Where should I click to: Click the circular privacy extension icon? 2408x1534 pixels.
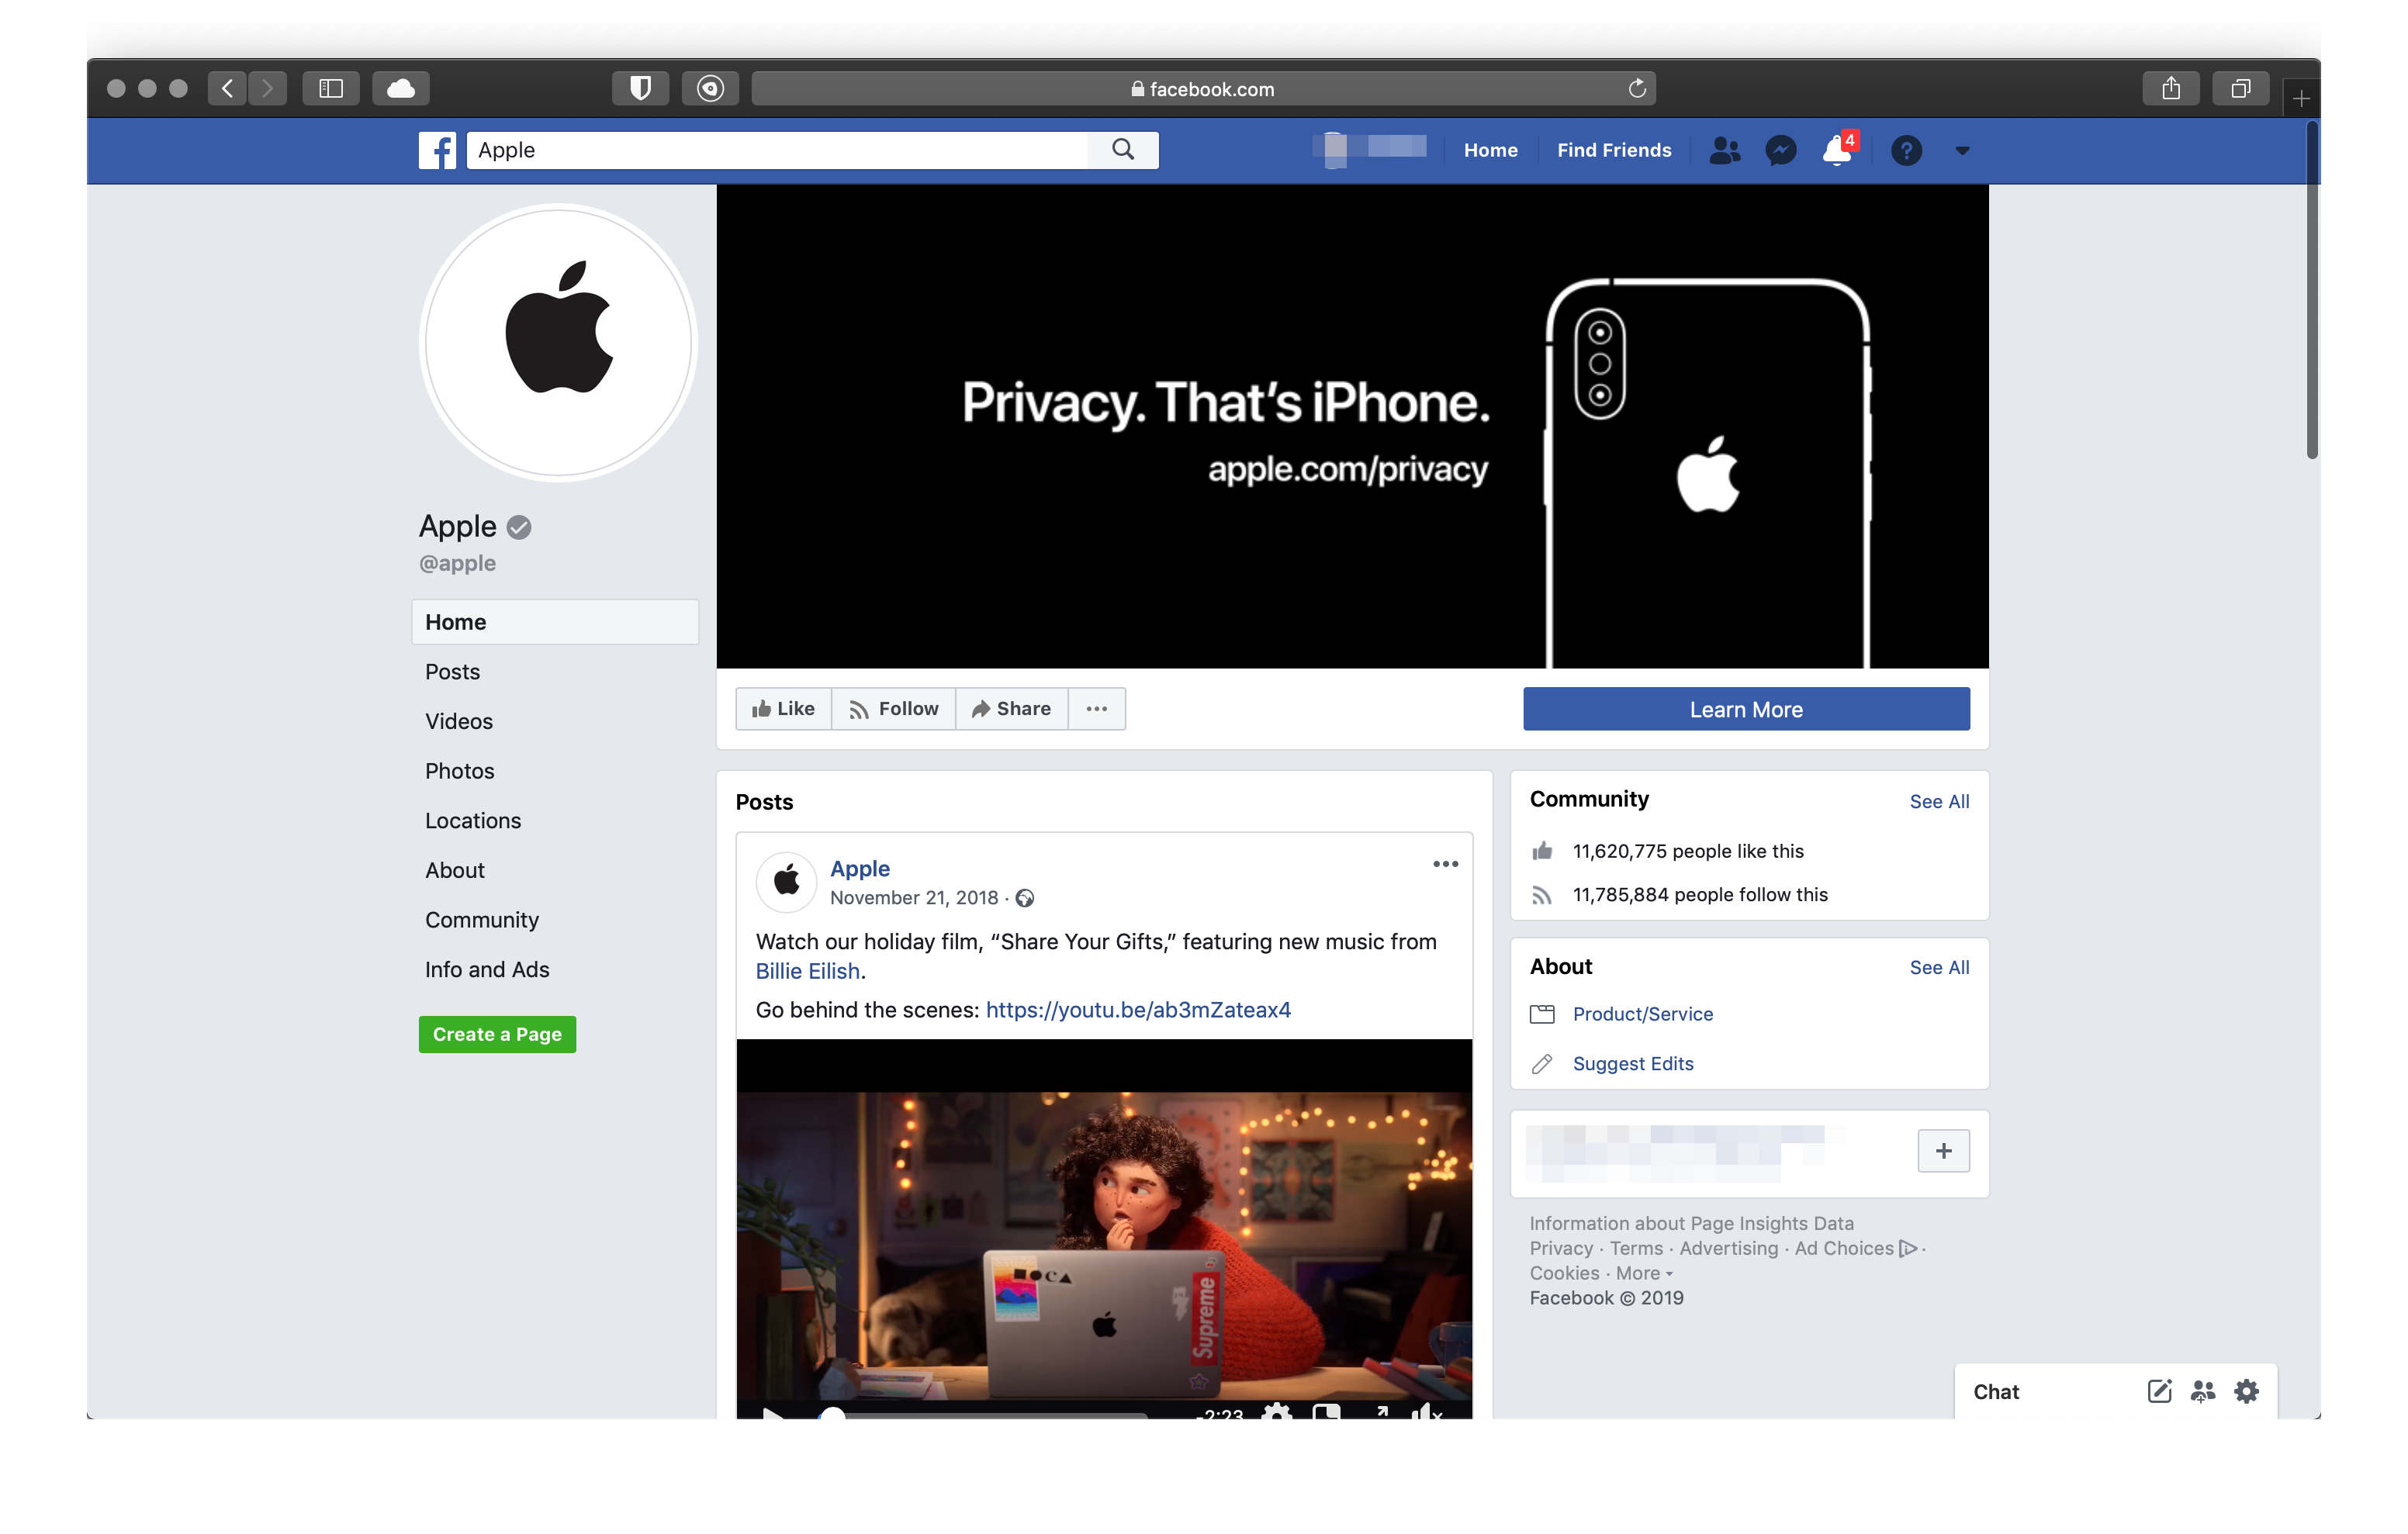(x=710, y=88)
